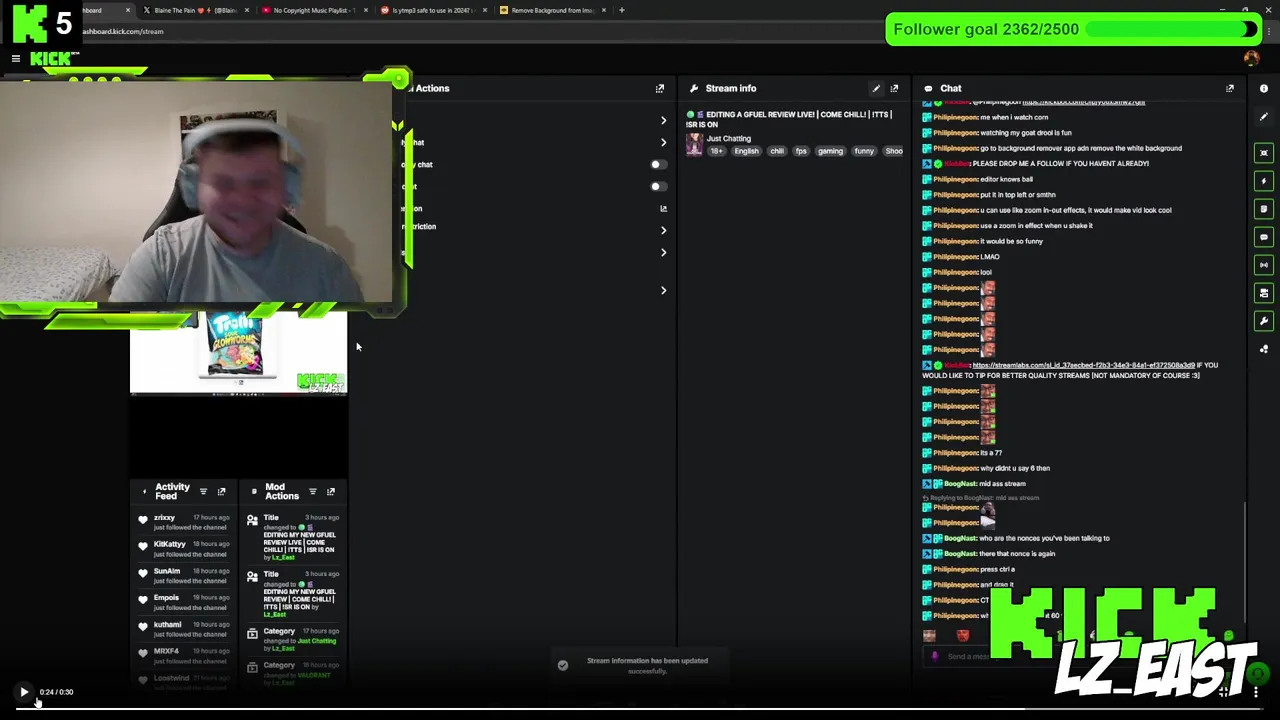Viewport: 1280px width, 720px height.
Task: Click the lightning bolt sidebar icon
Action: pos(1264,181)
